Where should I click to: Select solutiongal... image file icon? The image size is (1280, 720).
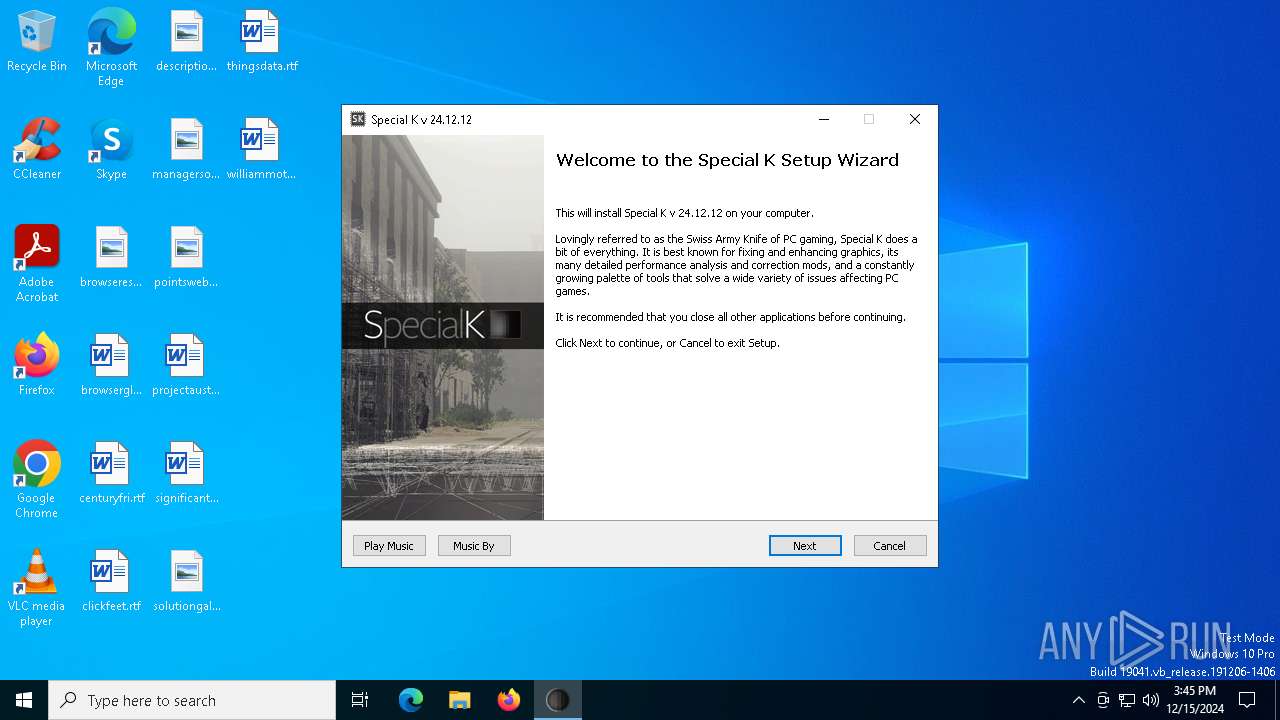186,581
